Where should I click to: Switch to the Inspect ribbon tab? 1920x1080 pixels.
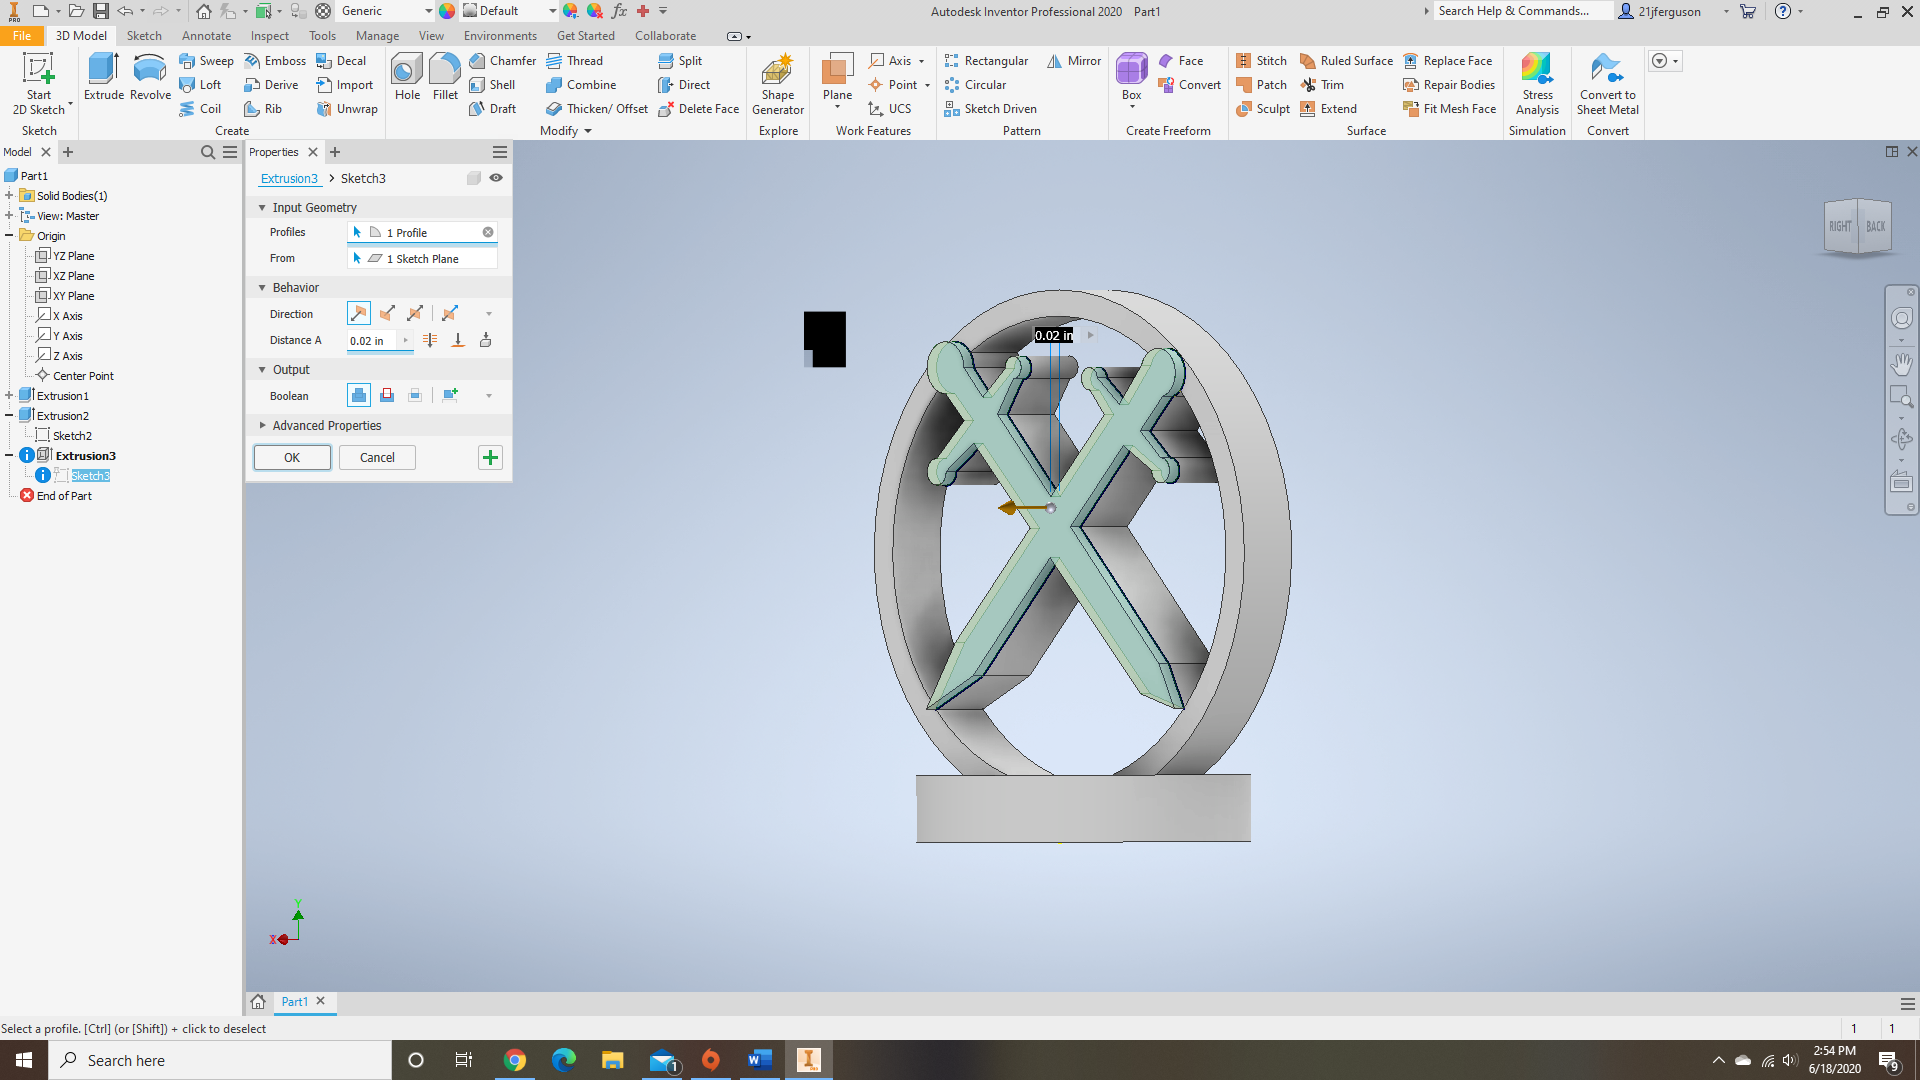(x=269, y=36)
